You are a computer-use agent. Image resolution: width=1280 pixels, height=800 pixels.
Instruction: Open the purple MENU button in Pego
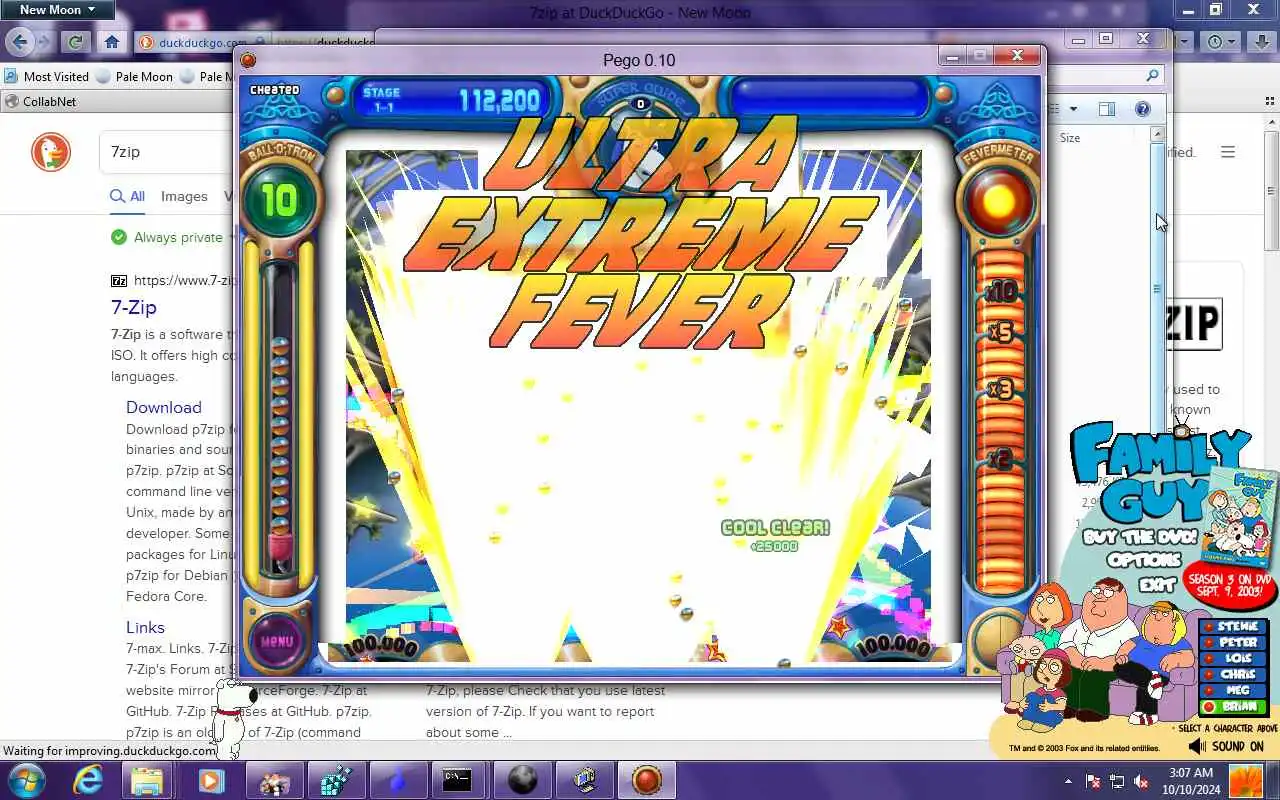278,640
